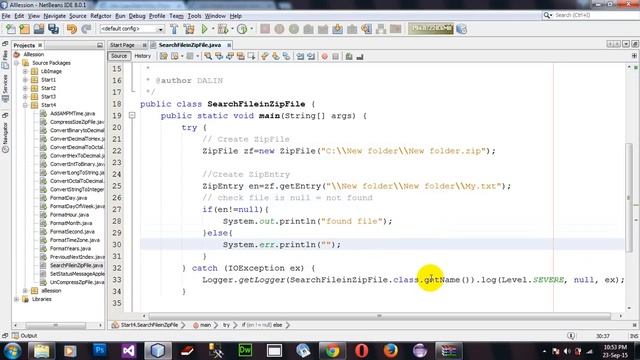Click the Shift Line Right icon

[311, 56]
